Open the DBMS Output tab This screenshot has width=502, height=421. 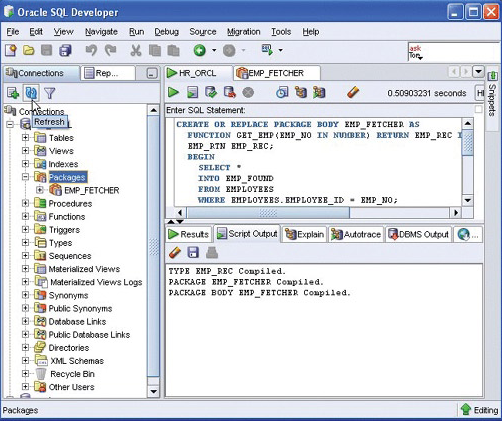pyautogui.click(x=419, y=234)
